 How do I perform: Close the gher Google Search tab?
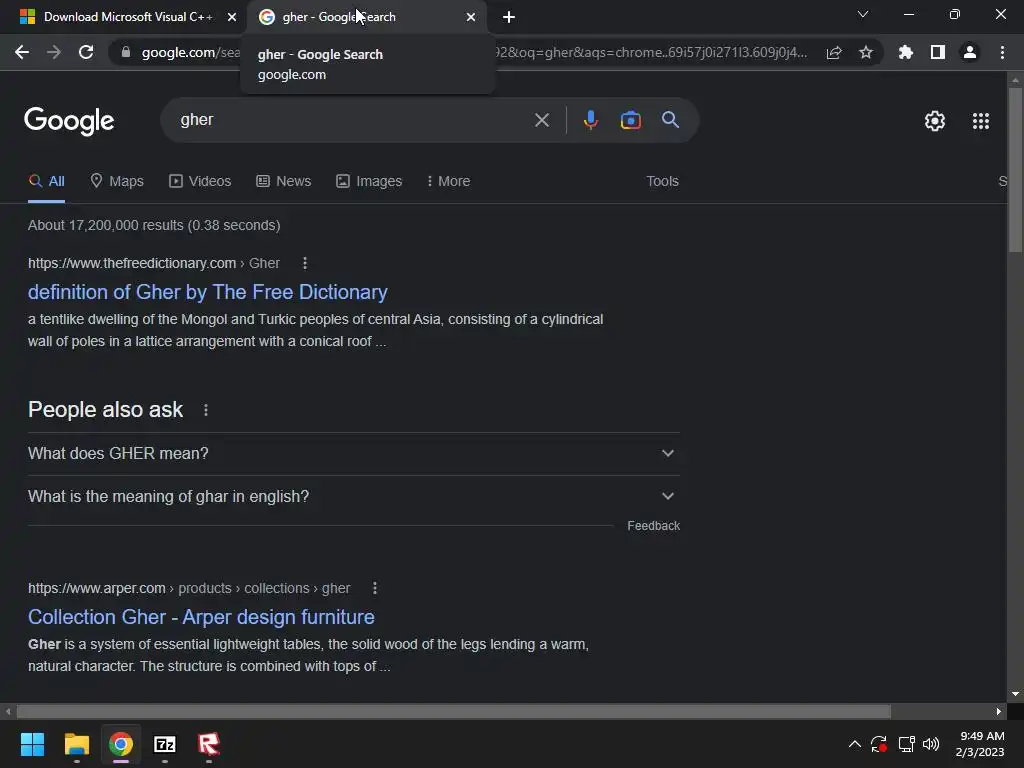(x=471, y=17)
